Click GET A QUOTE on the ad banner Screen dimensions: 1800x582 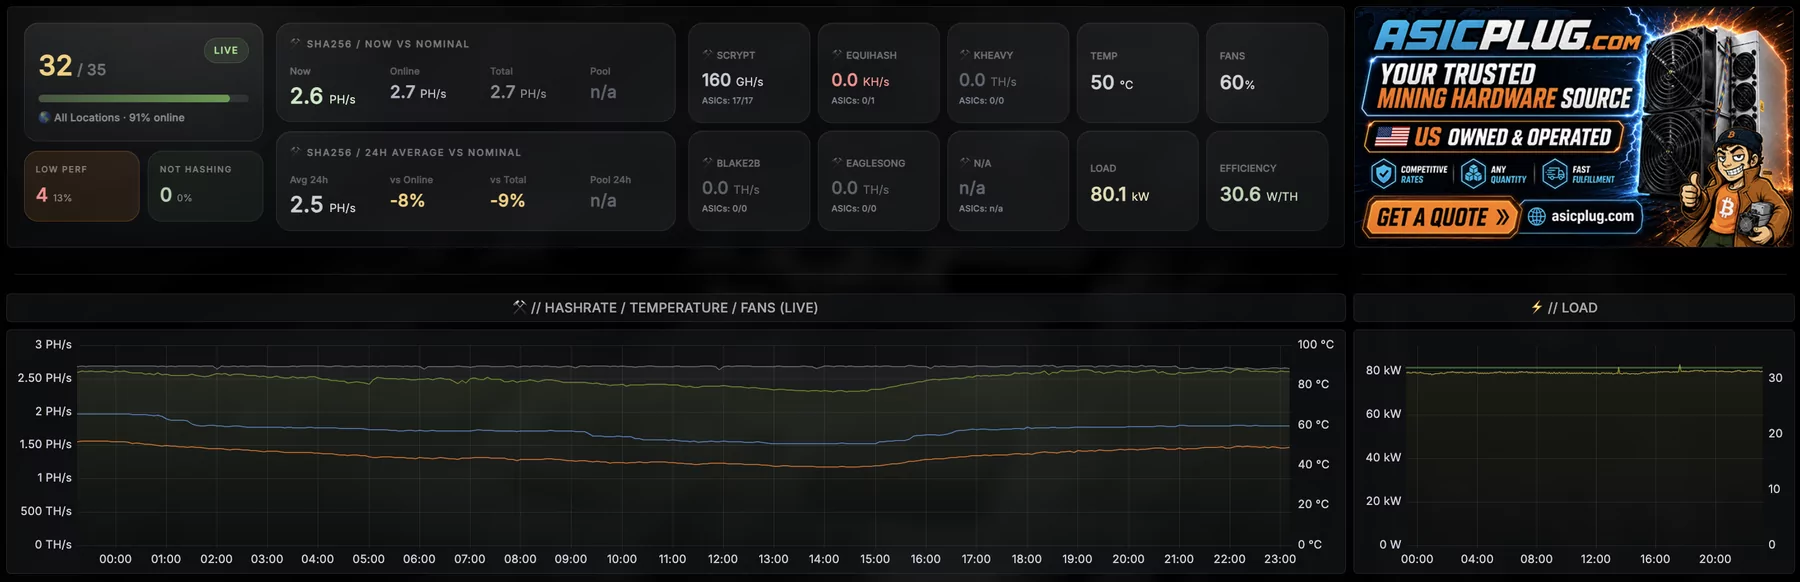tap(1442, 217)
